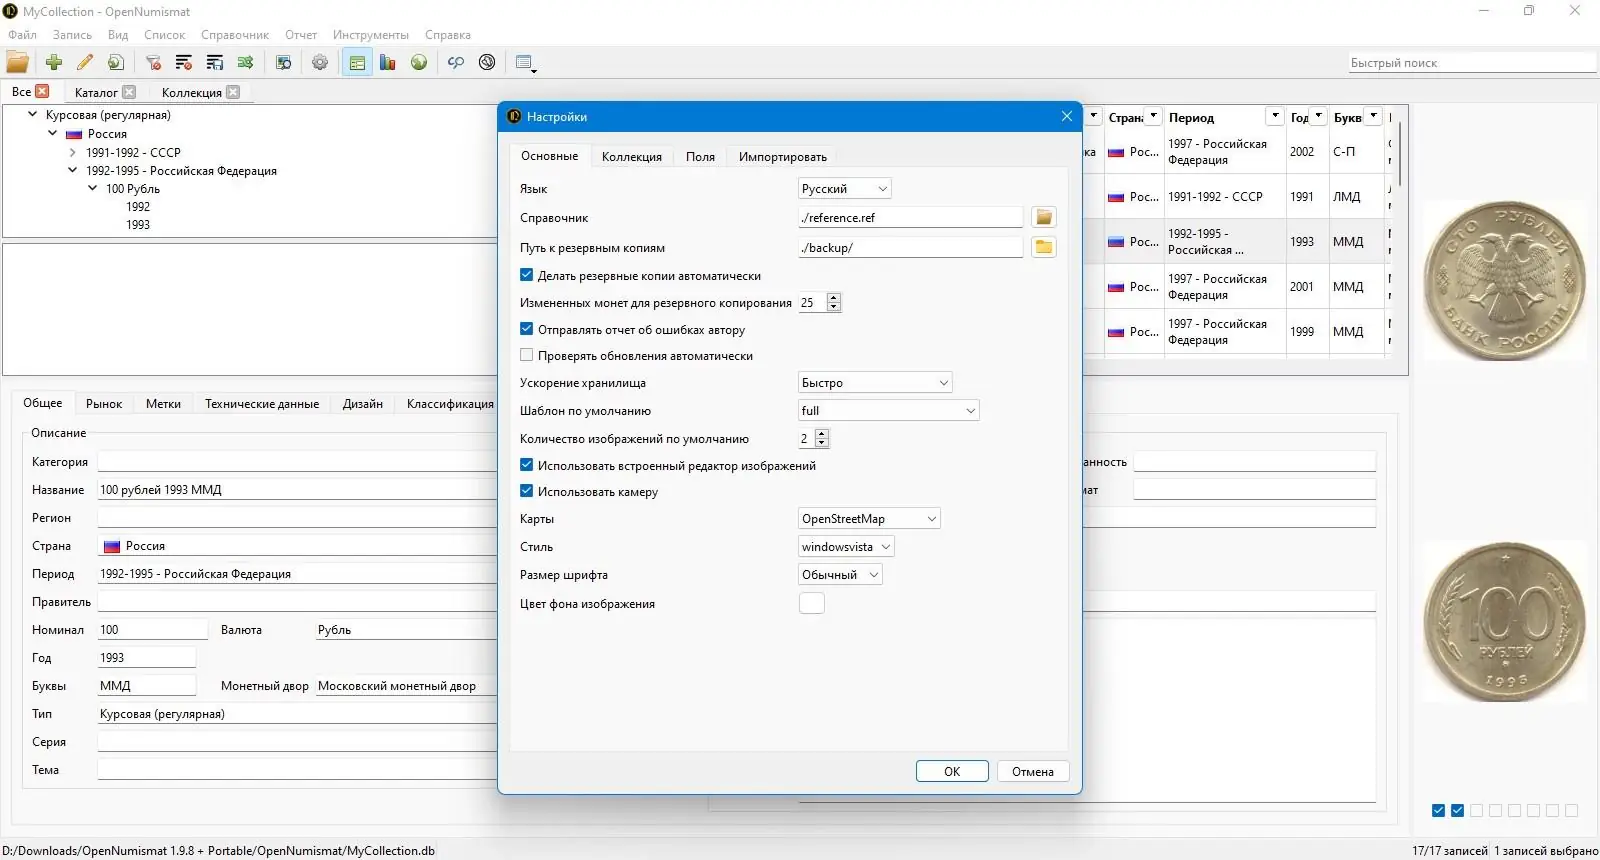Open collection with the folder toolbar icon
The height and width of the screenshot is (860, 1600).
[18, 62]
